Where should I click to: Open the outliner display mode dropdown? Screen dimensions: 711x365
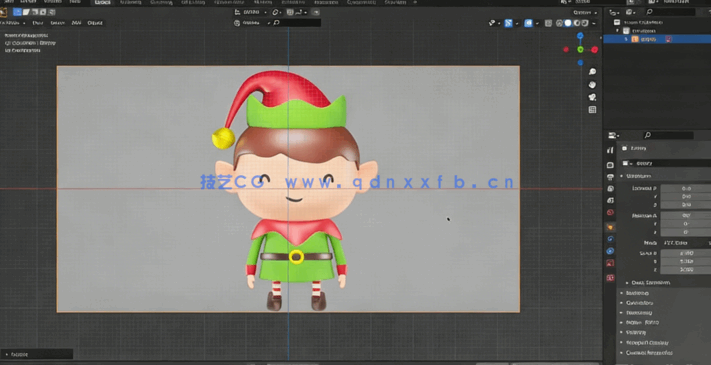click(x=631, y=12)
